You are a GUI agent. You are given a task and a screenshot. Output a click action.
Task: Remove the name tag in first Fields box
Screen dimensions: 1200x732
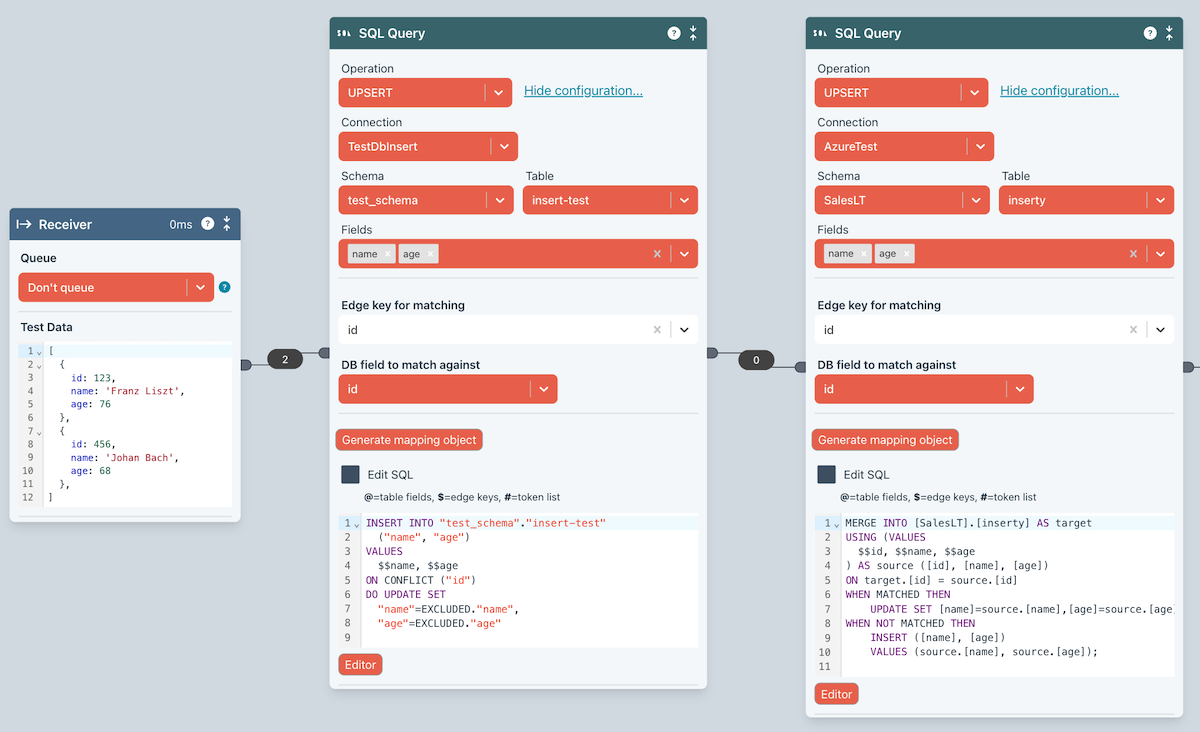pos(387,254)
